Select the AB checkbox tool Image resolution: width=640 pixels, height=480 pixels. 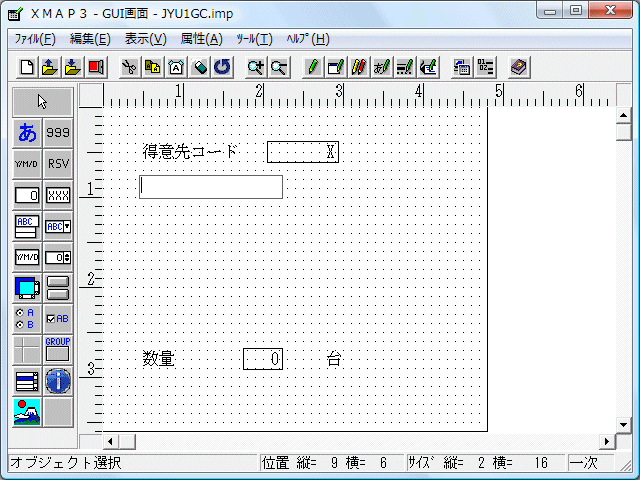(58, 319)
